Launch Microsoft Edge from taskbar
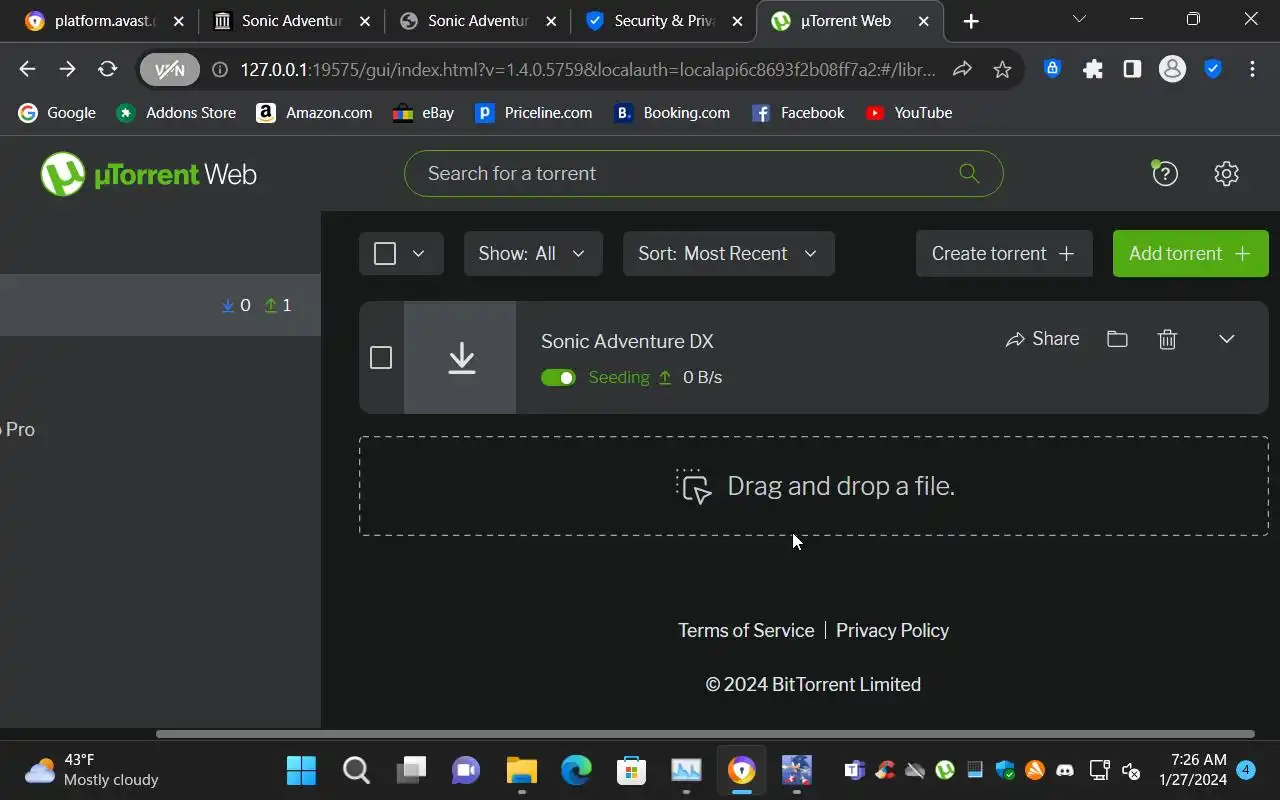This screenshot has width=1280, height=800. 576,770
